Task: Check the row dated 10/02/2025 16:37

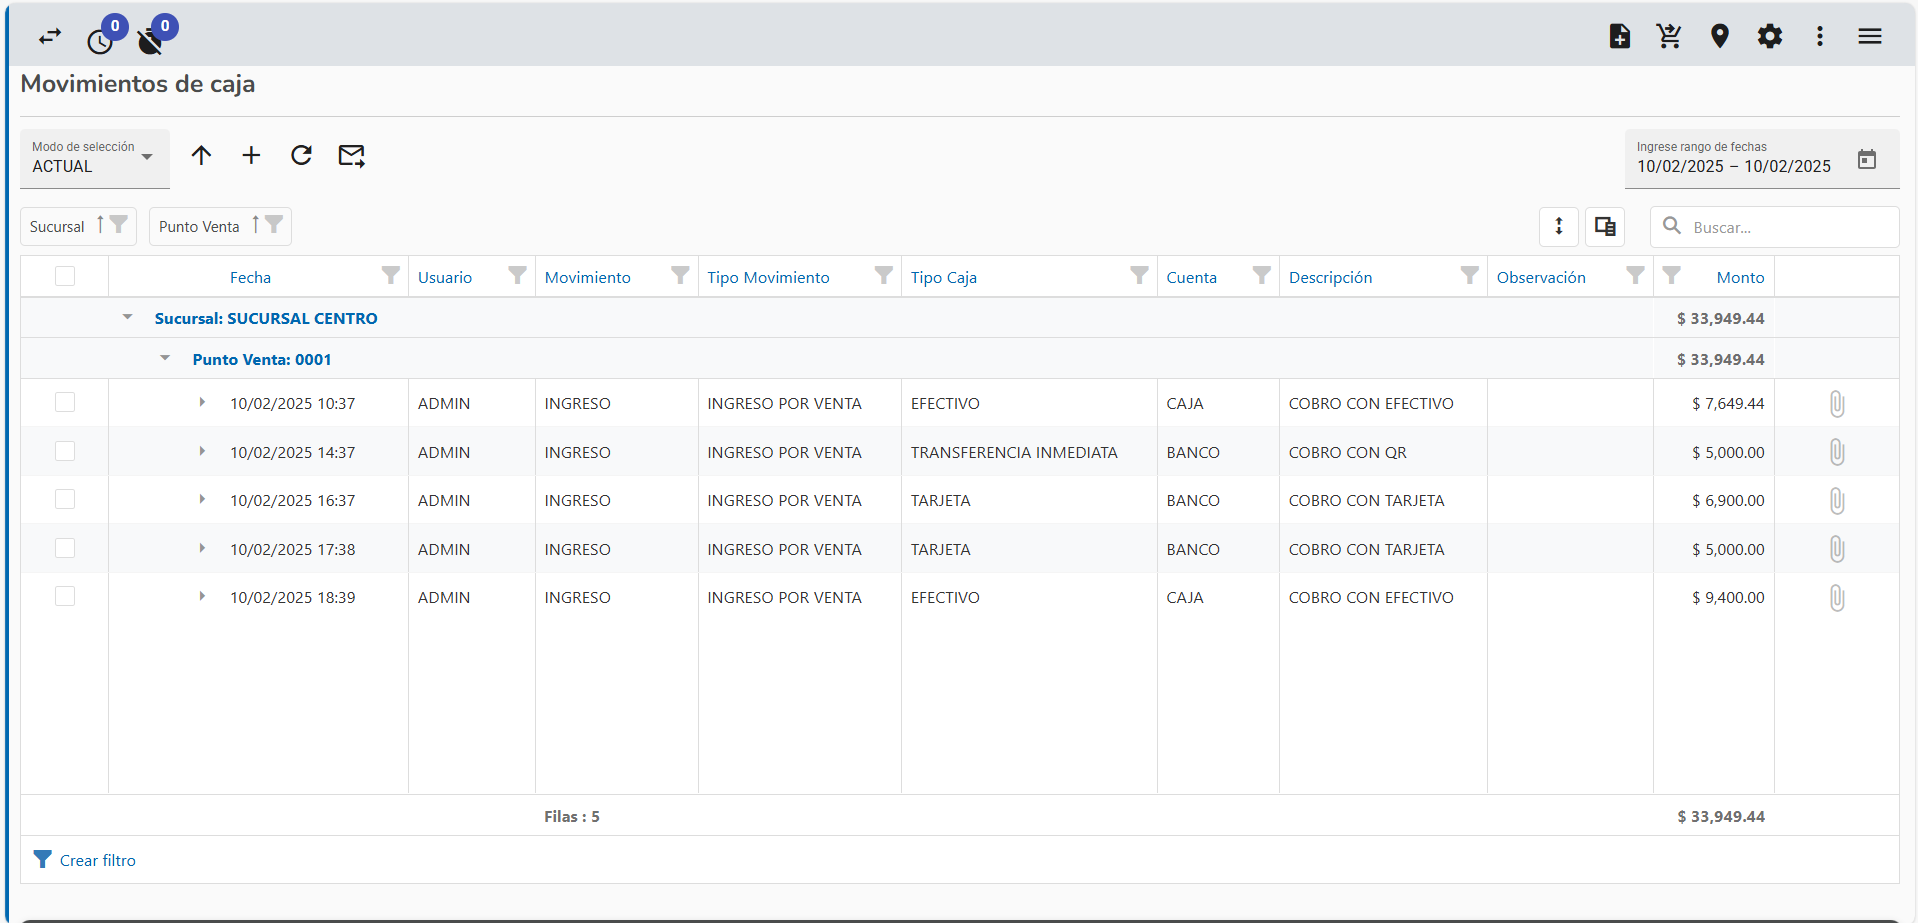Action: coord(65,499)
